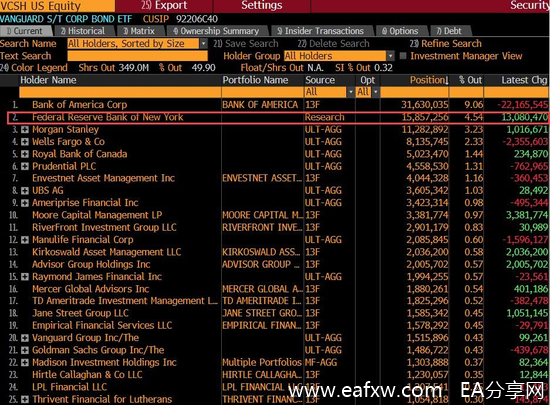Sort by the % Out column header
Screen dimensions: 550x405
tap(470, 80)
